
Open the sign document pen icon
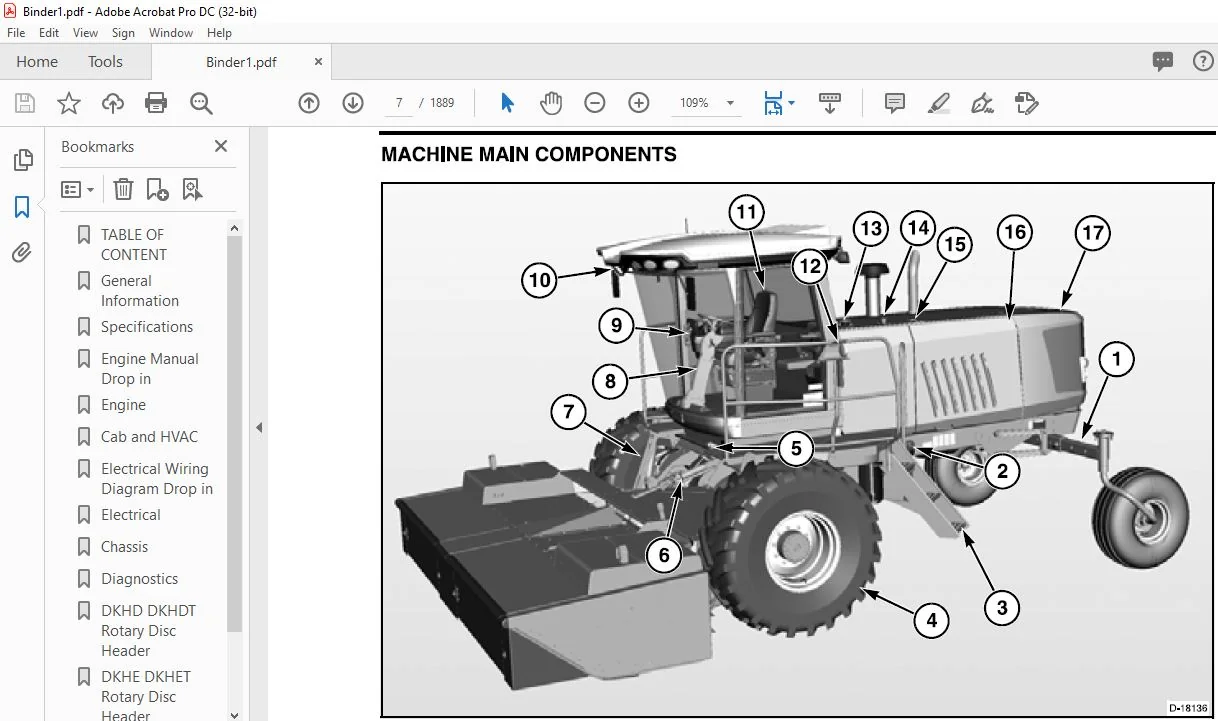click(x=983, y=103)
